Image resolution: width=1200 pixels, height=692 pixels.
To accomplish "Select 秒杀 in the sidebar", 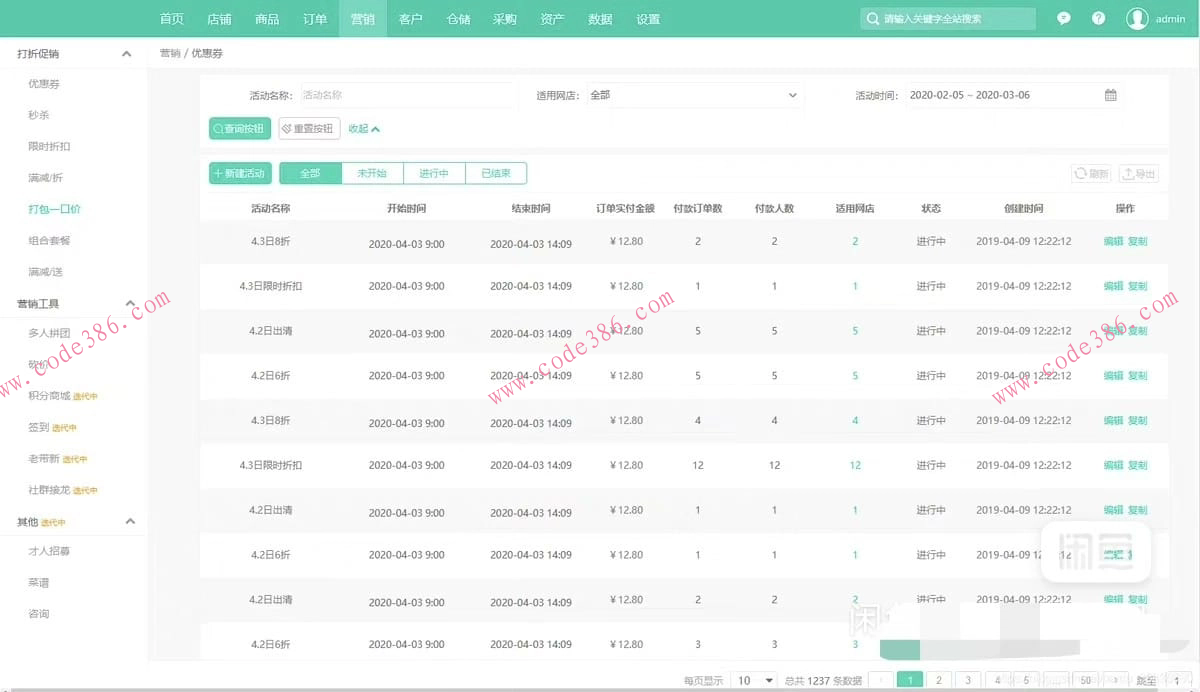I will pos(39,115).
